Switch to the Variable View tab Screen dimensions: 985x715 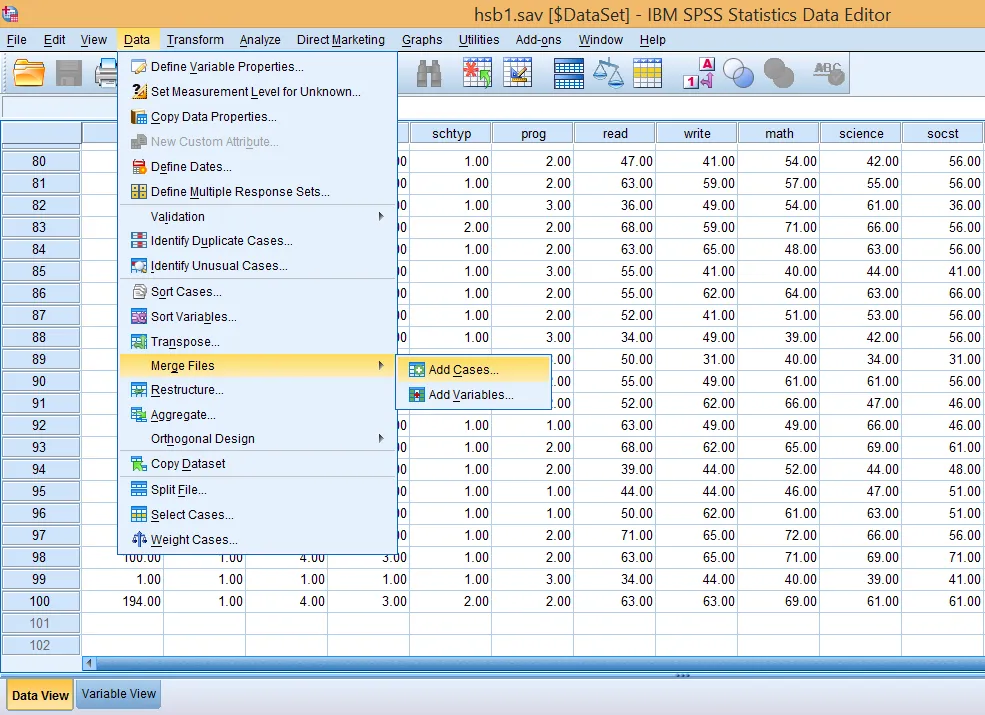118,694
